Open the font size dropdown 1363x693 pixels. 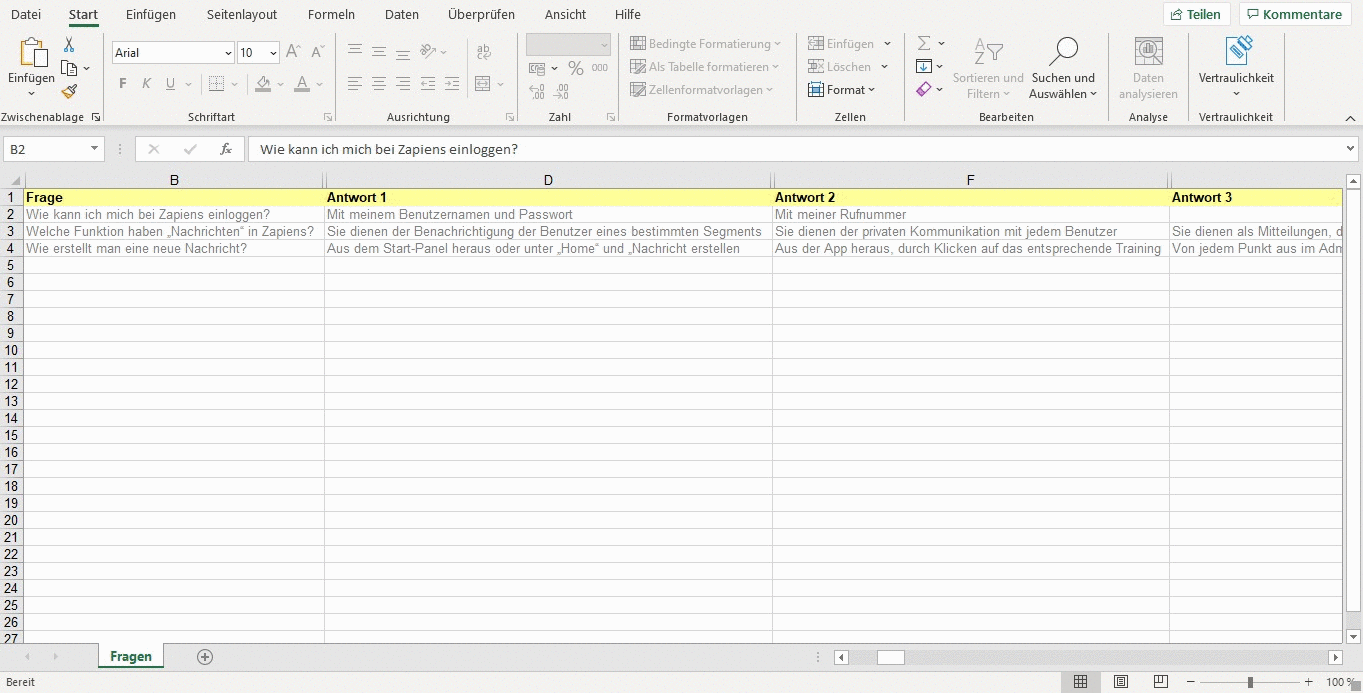point(273,53)
